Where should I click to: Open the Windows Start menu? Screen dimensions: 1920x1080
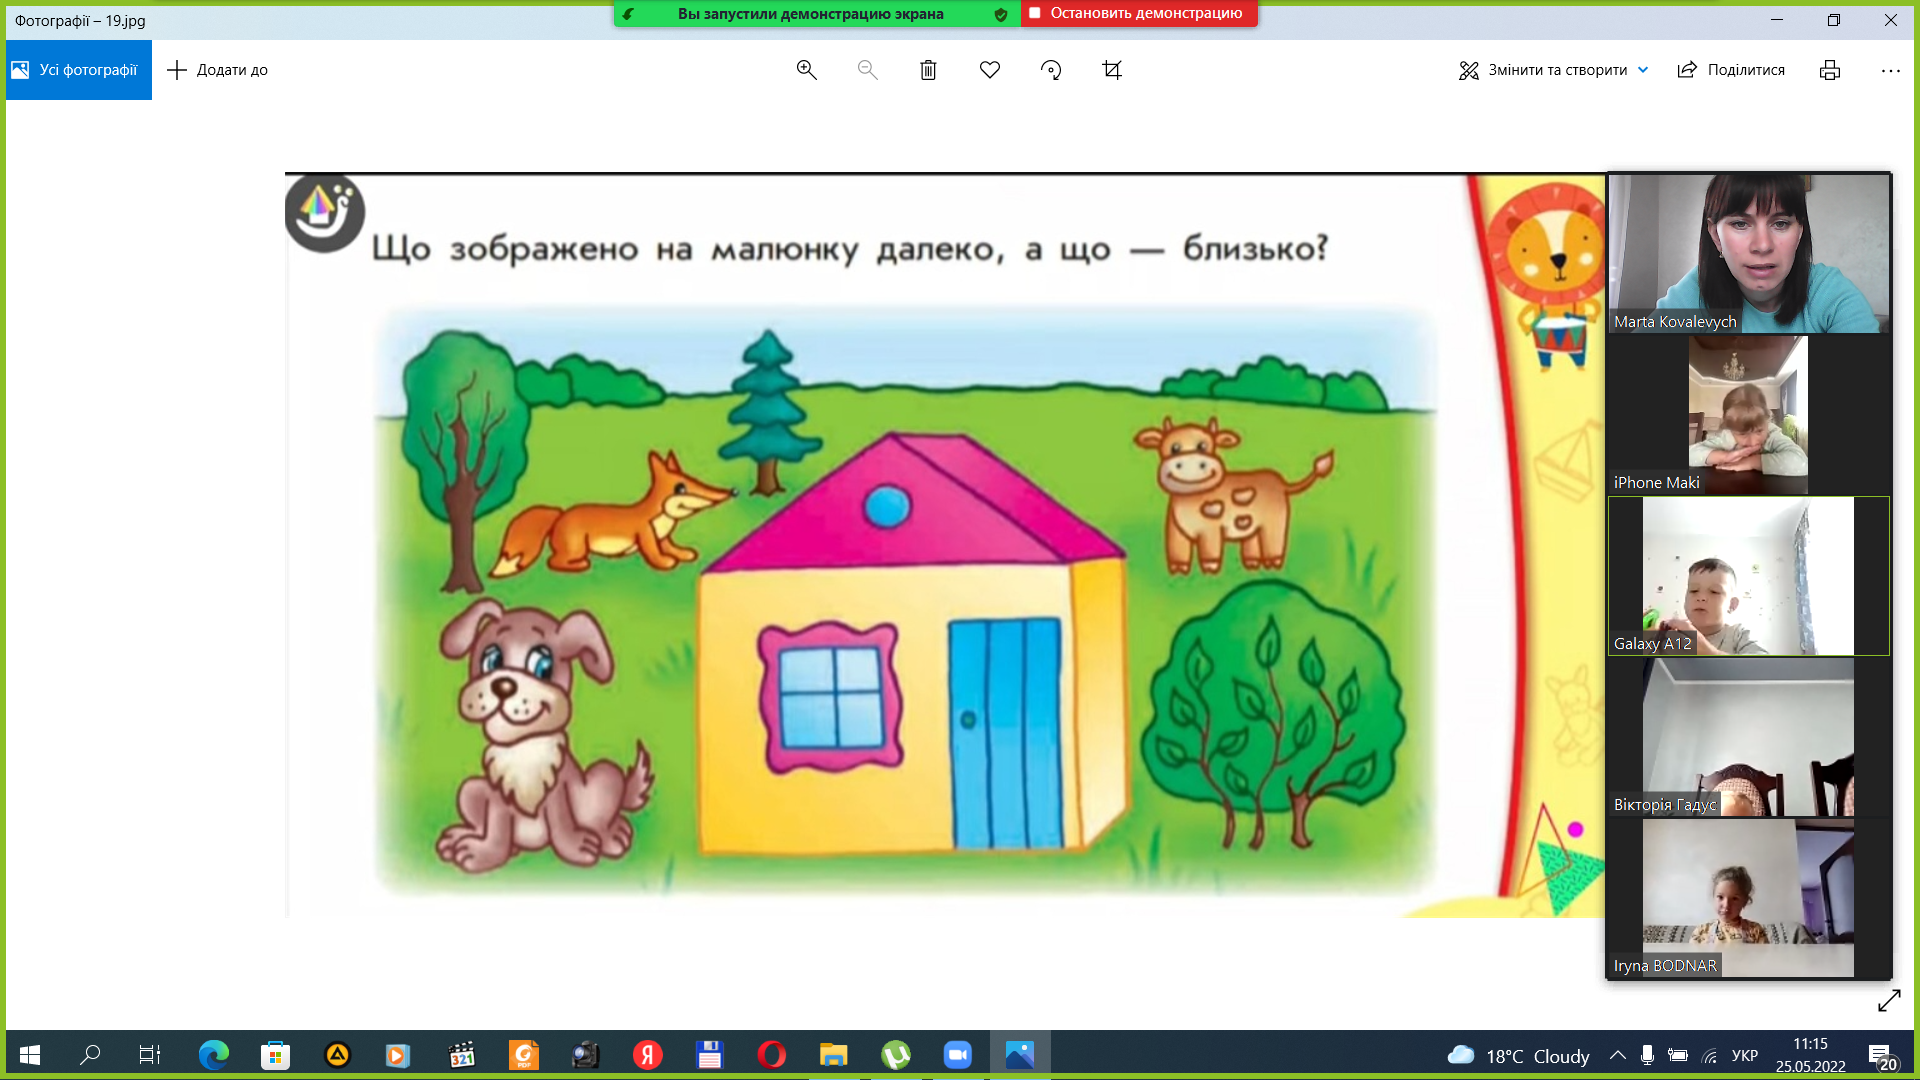pos(30,1054)
